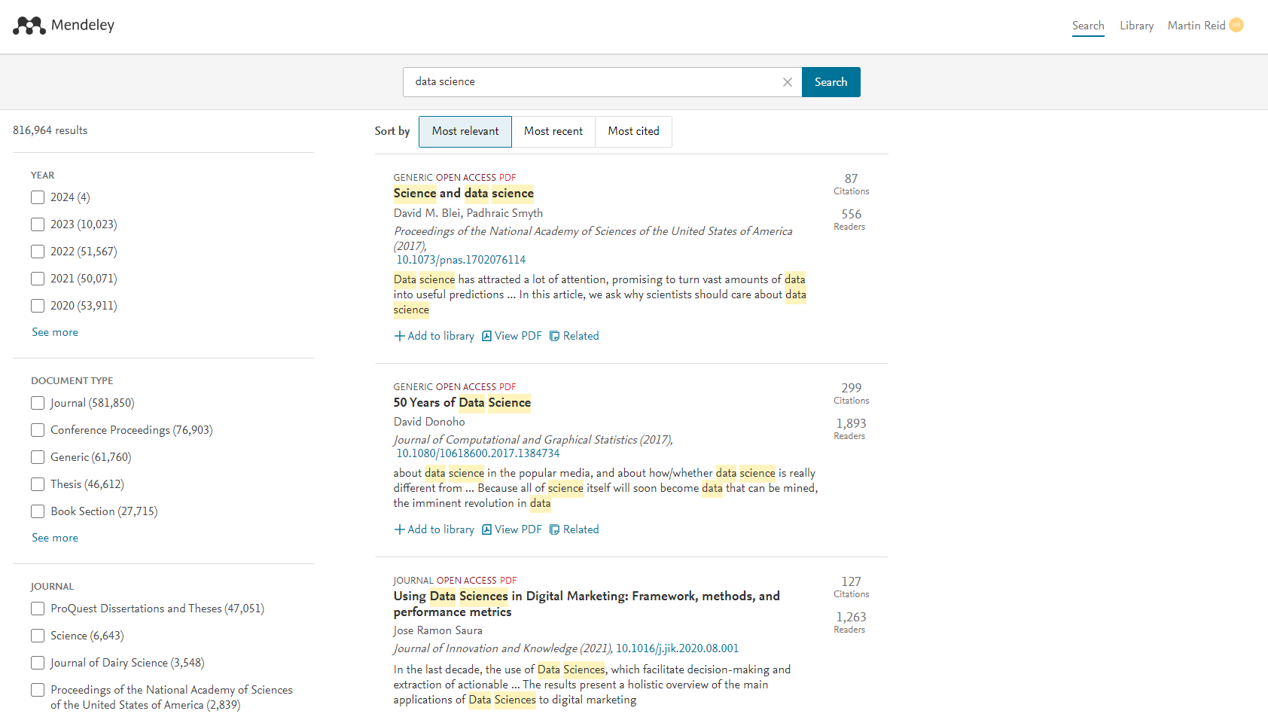Click inside the 'data science' search field

click(590, 82)
